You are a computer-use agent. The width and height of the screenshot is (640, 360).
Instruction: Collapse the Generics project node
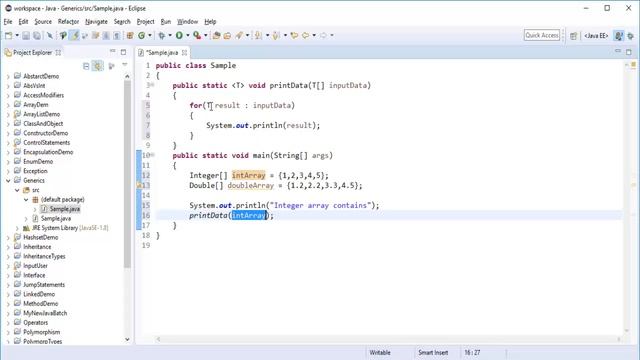(8, 180)
